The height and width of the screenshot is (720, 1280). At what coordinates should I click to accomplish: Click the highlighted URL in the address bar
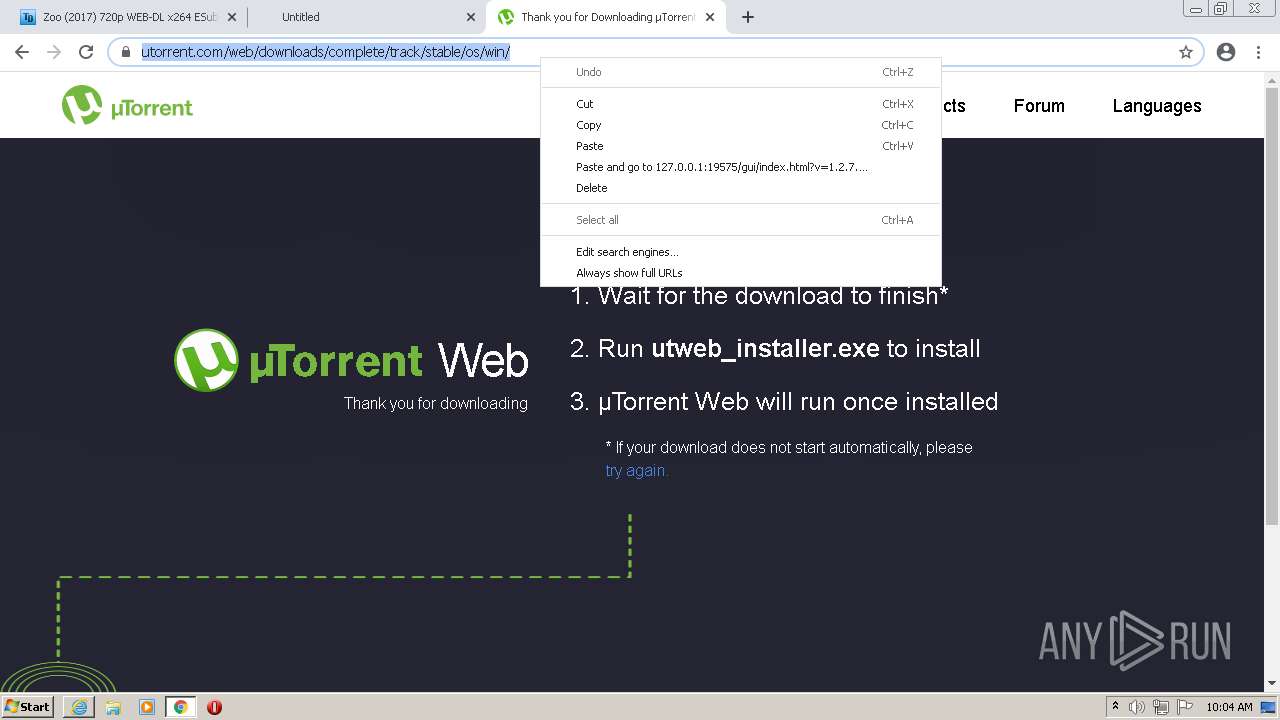pos(325,52)
